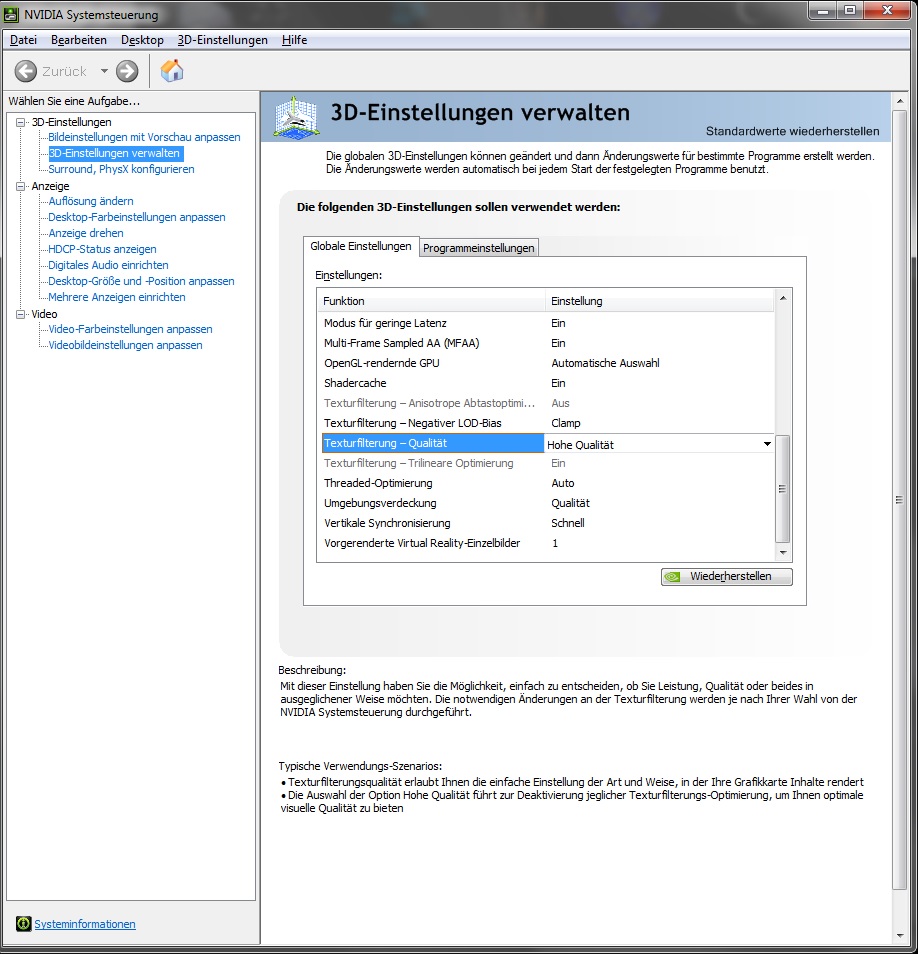Screen dimensions: 918x954
Task: Click the settings list scrollbar thumb
Action: pos(783,488)
